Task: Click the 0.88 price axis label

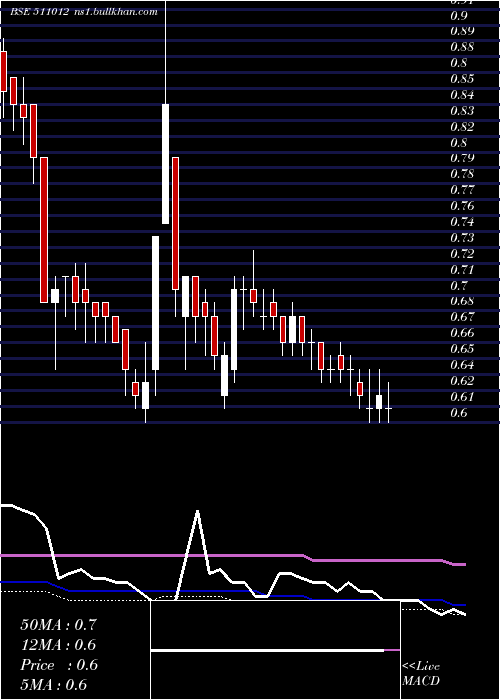Action: point(462,47)
